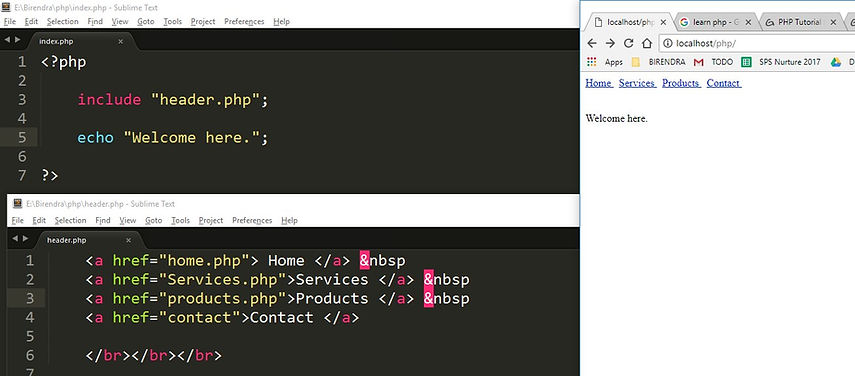Open Preferences menu in header.php window
Viewport: 855px width, 376px height.
tap(252, 221)
